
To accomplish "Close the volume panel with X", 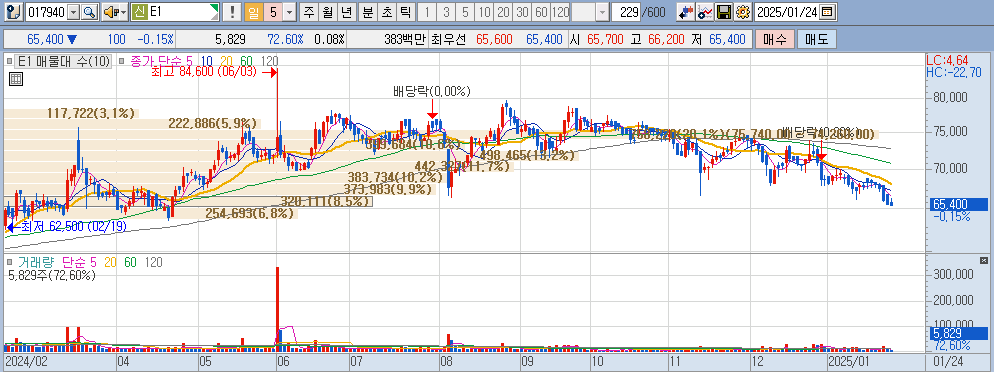I will click(x=984, y=260).
